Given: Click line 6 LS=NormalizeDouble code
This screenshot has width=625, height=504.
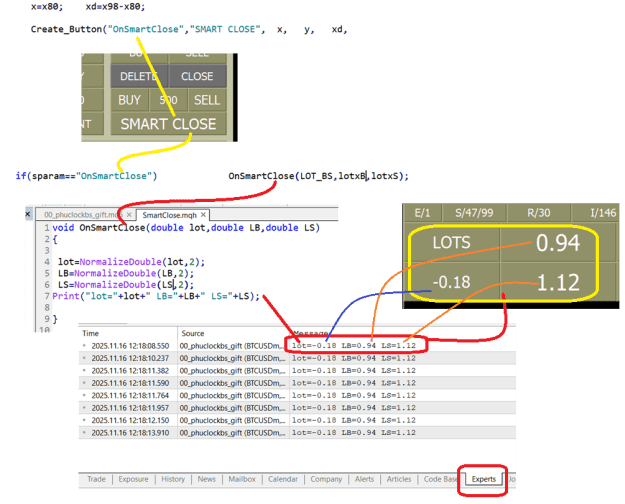Looking at the screenshot, I should (126, 285).
